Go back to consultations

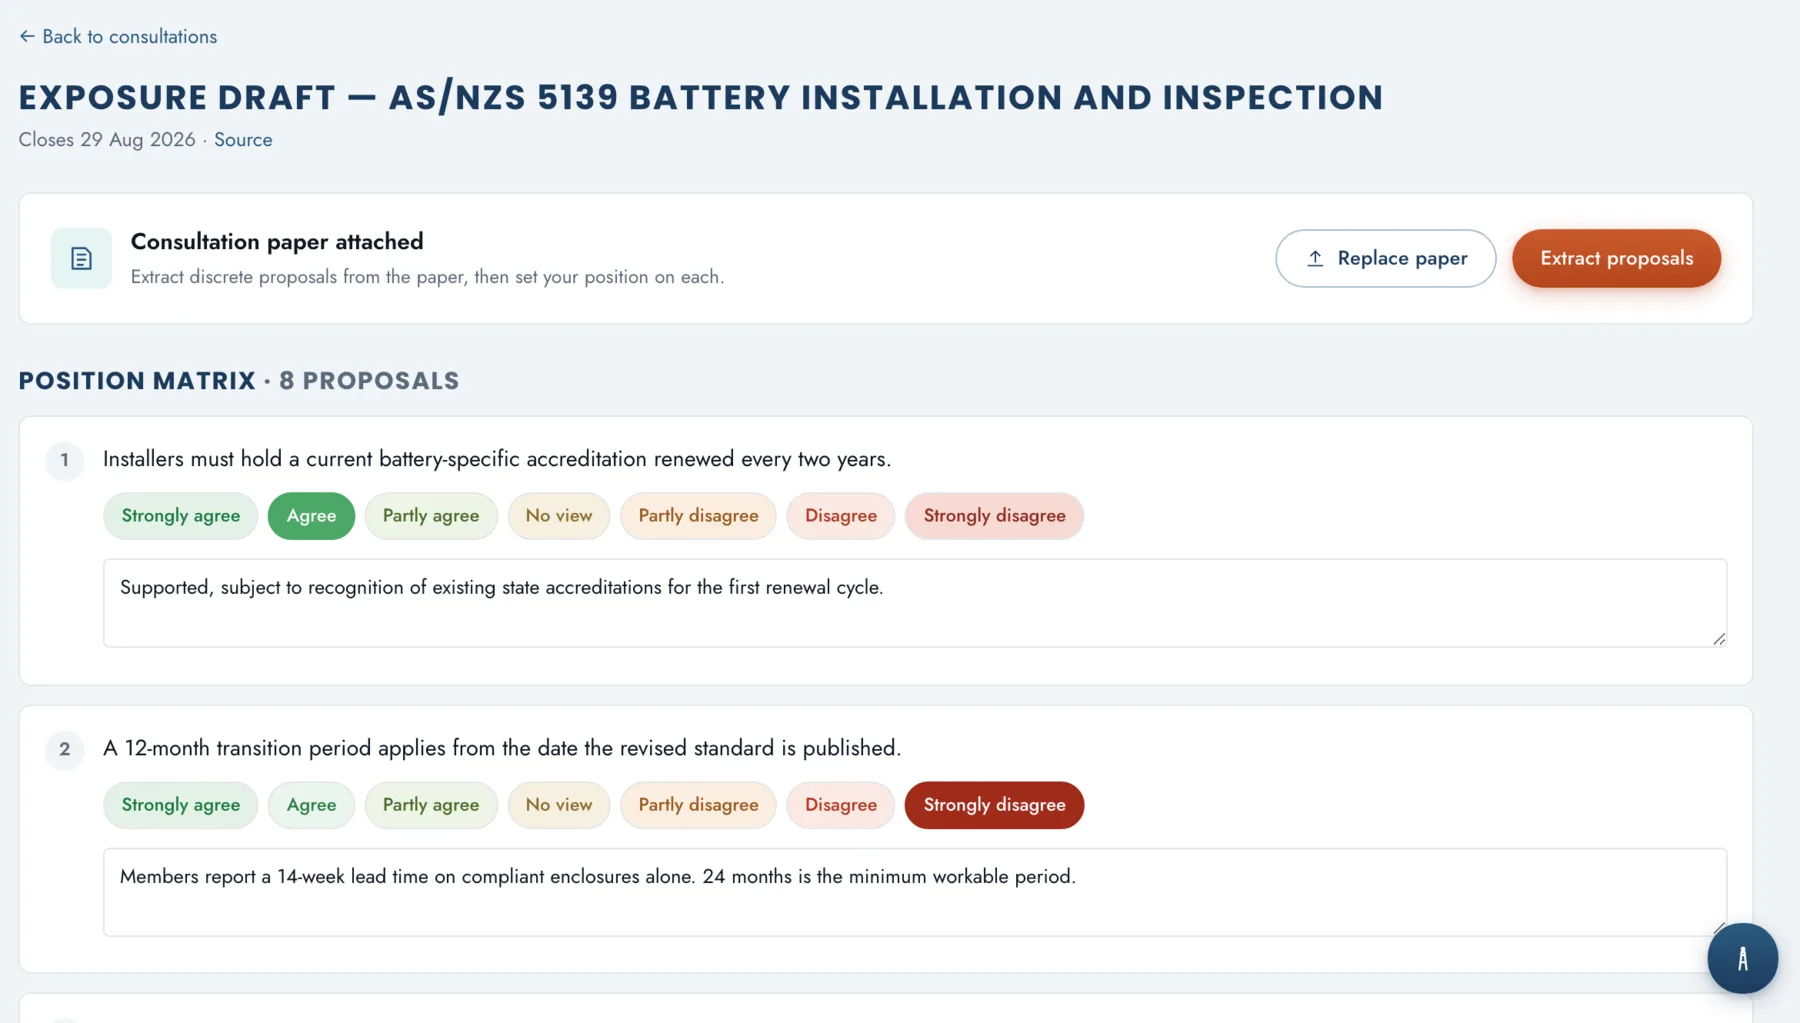[118, 37]
